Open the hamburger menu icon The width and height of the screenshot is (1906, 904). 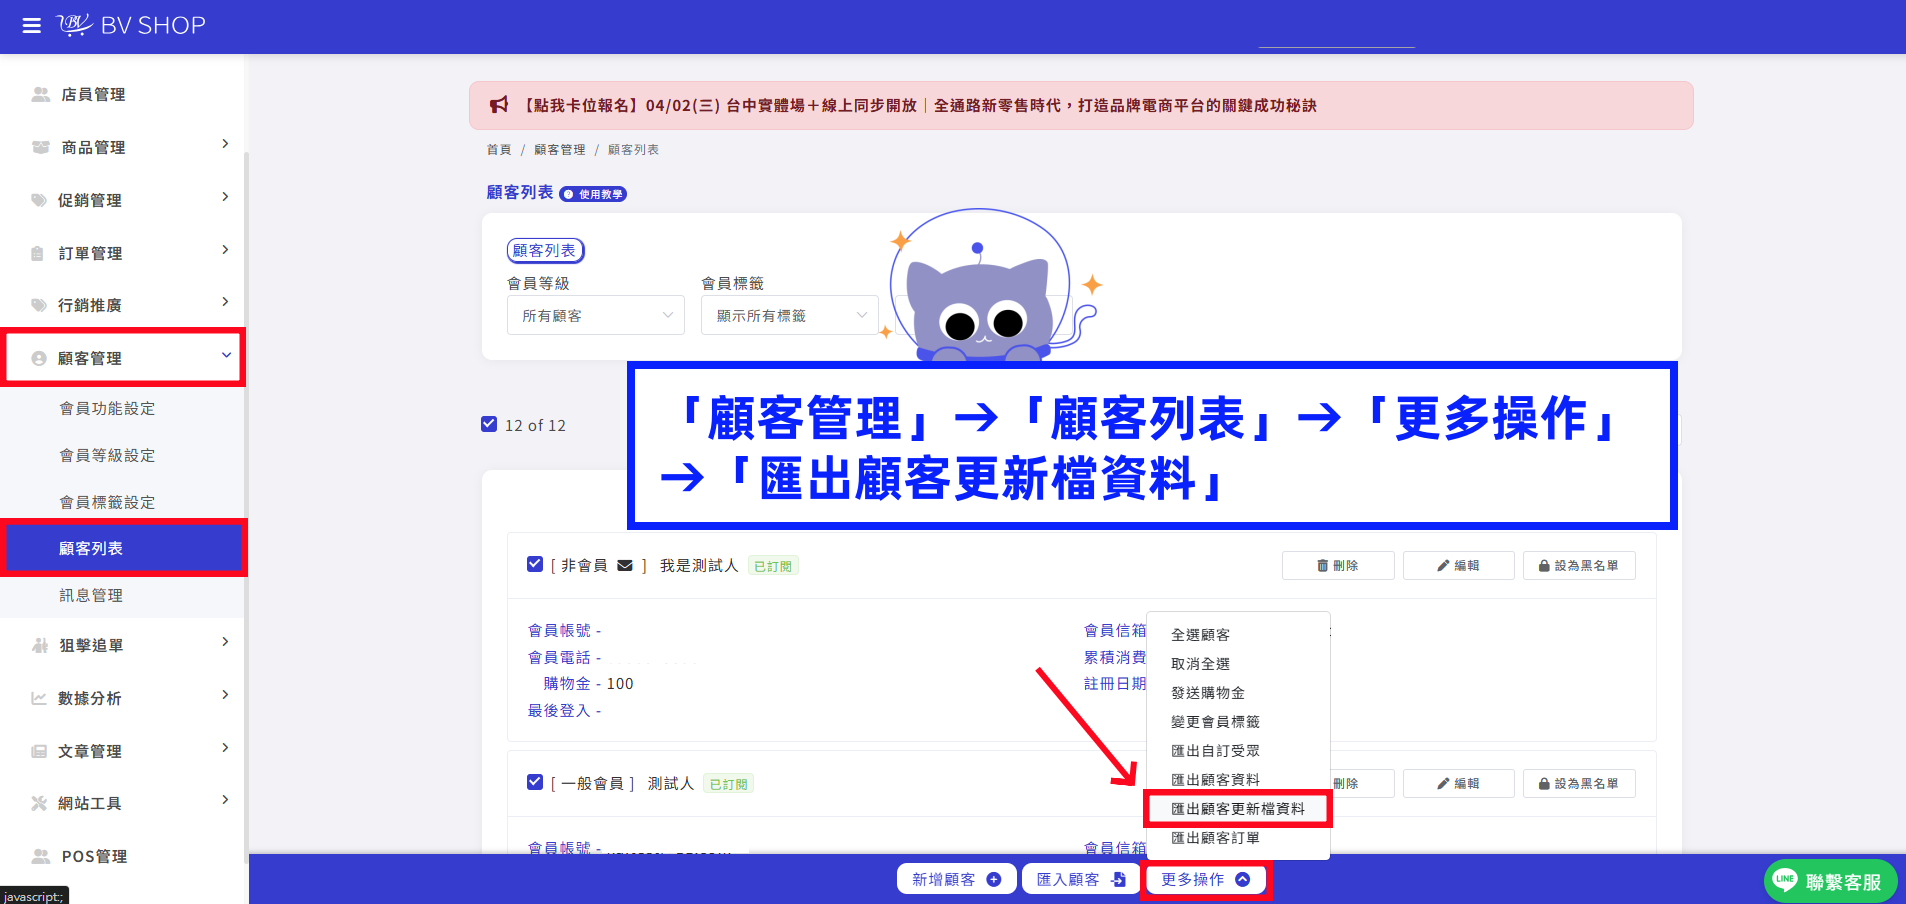(32, 25)
